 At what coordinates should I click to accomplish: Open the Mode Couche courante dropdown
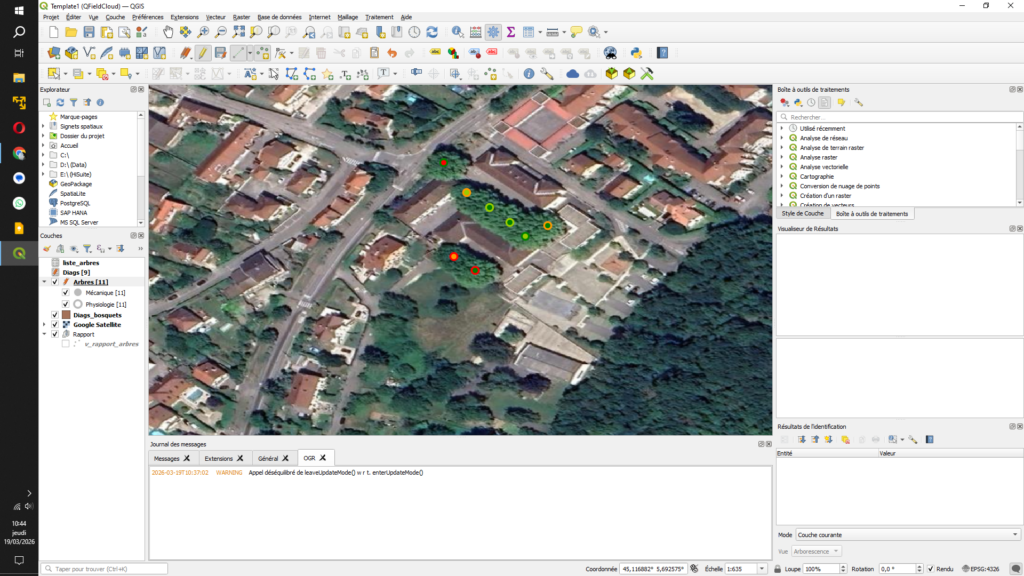[x=907, y=535]
